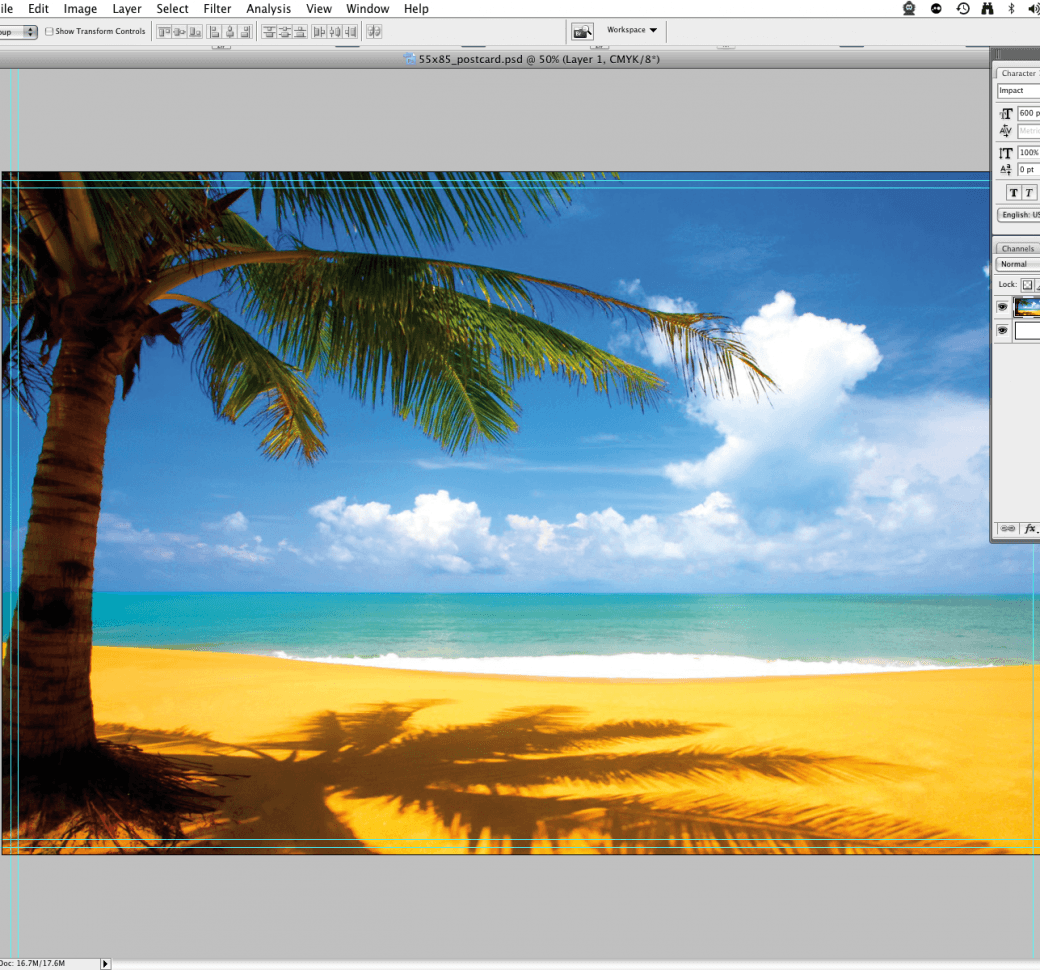The image size is (1040, 970).
Task: Open the Workspace dropdown
Action: [x=632, y=30]
